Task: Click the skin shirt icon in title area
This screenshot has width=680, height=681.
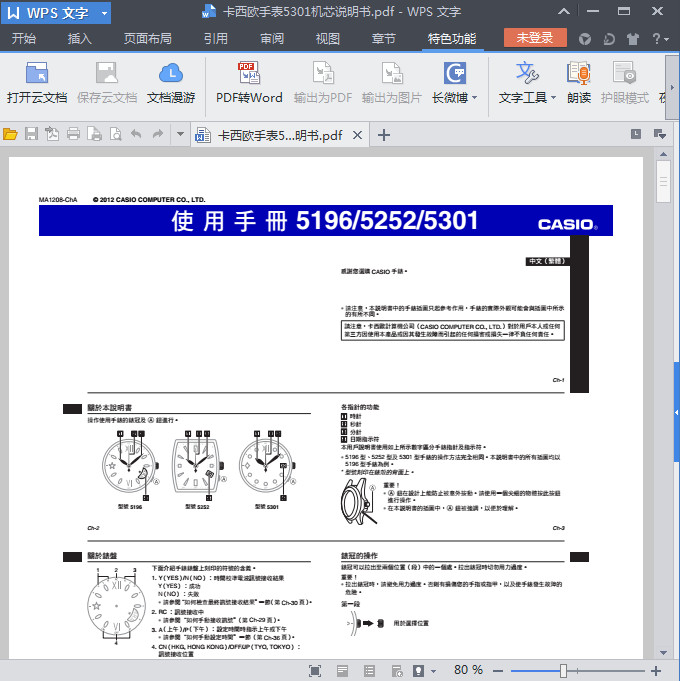Action: 633,40
